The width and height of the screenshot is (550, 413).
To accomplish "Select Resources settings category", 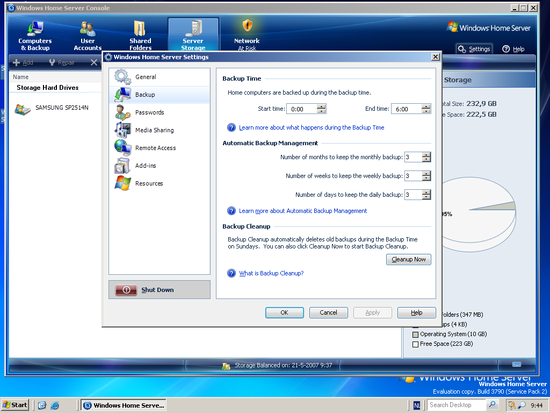I will point(160,184).
